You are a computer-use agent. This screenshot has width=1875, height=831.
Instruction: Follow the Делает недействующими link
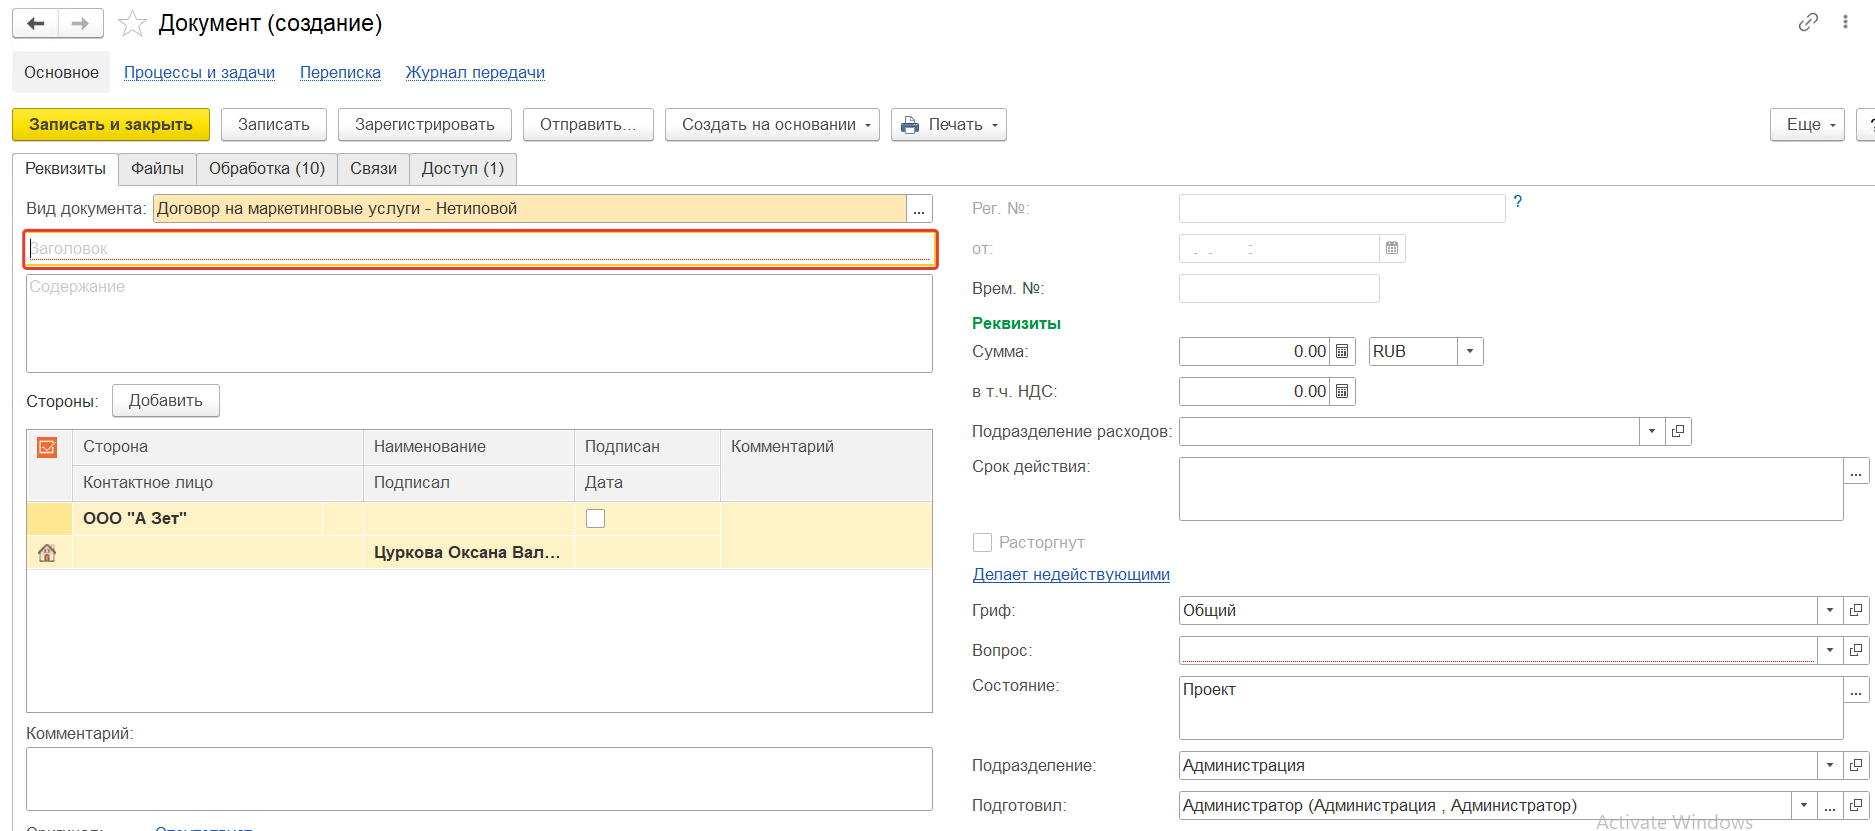click(1070, 574)
